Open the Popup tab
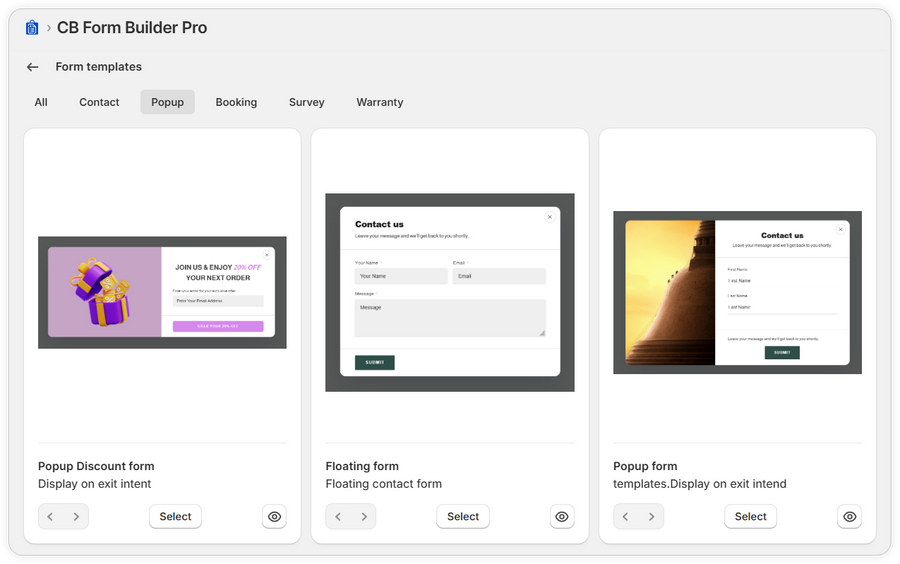900x564 pixels. pos(168,102)
